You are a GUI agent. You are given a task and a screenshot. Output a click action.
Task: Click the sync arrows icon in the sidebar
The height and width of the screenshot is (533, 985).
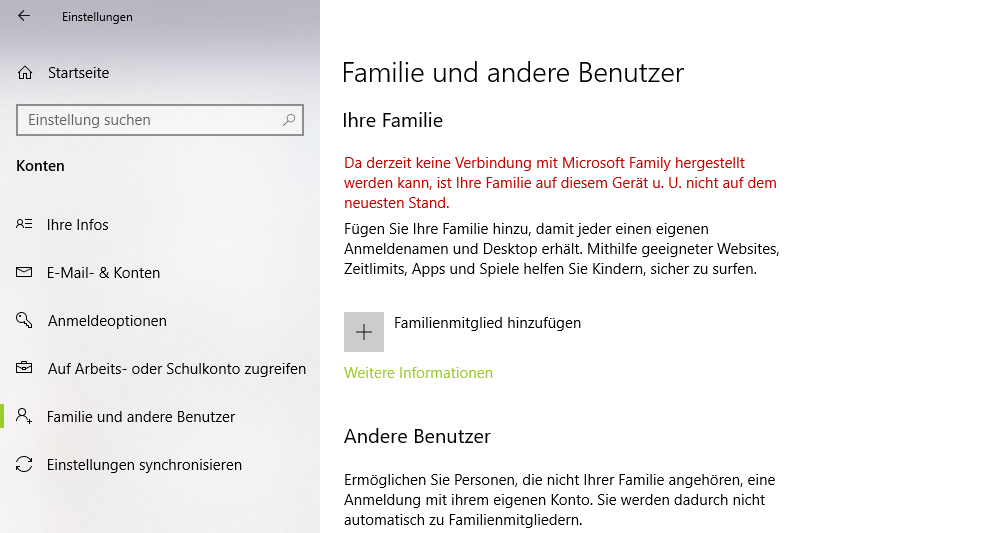(x=25, y=465)
